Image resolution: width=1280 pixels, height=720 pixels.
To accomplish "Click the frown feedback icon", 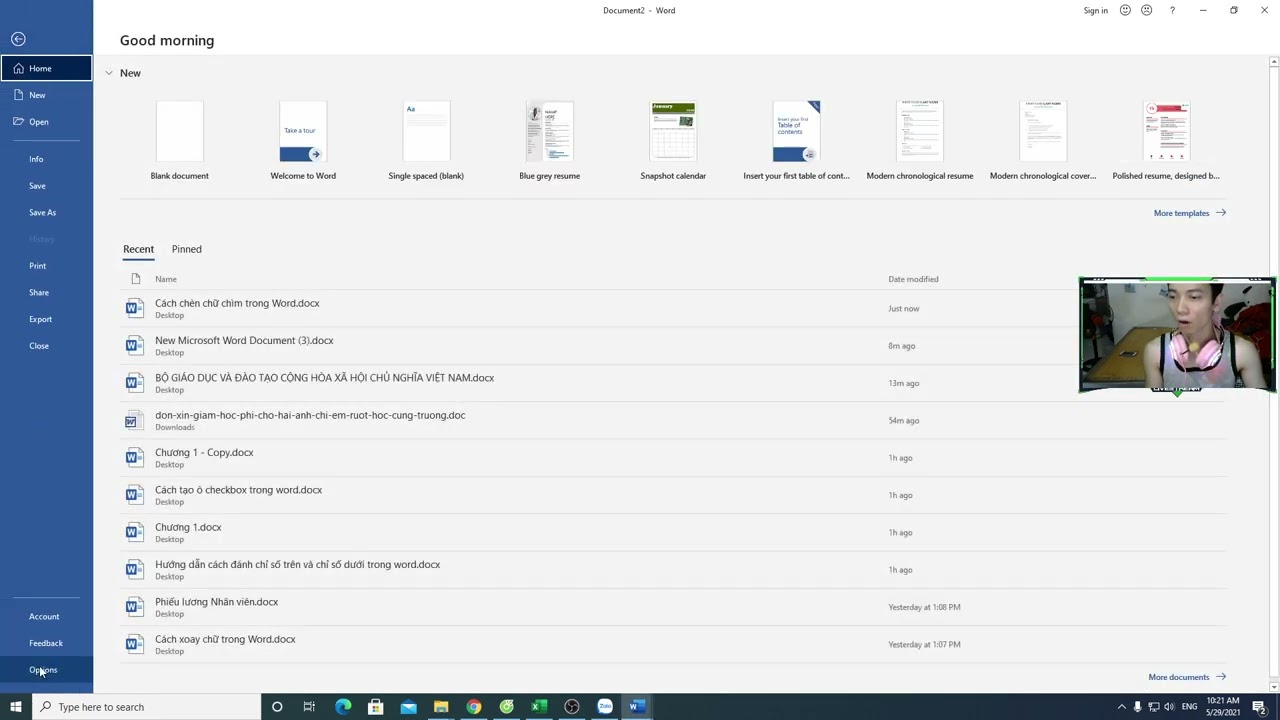I will coord(1146,10).
